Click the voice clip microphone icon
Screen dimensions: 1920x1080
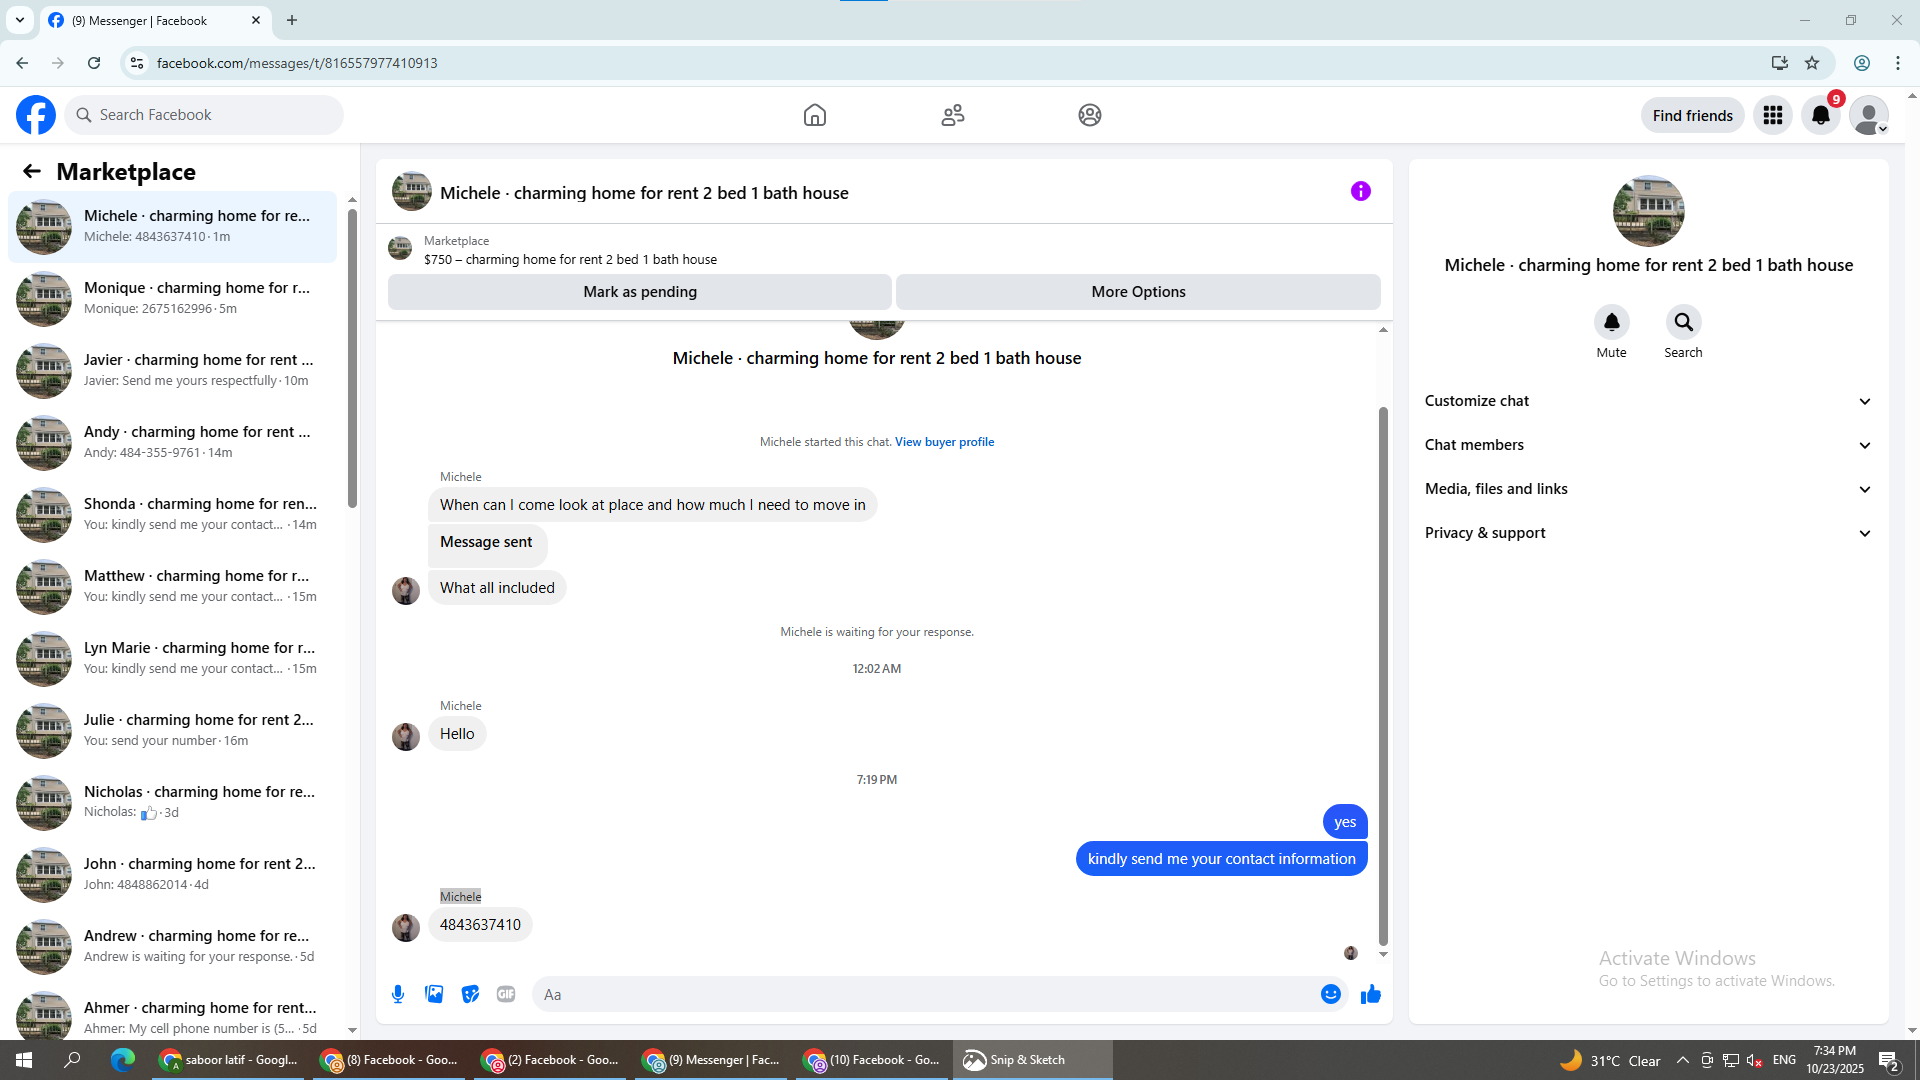click(398, 994)
